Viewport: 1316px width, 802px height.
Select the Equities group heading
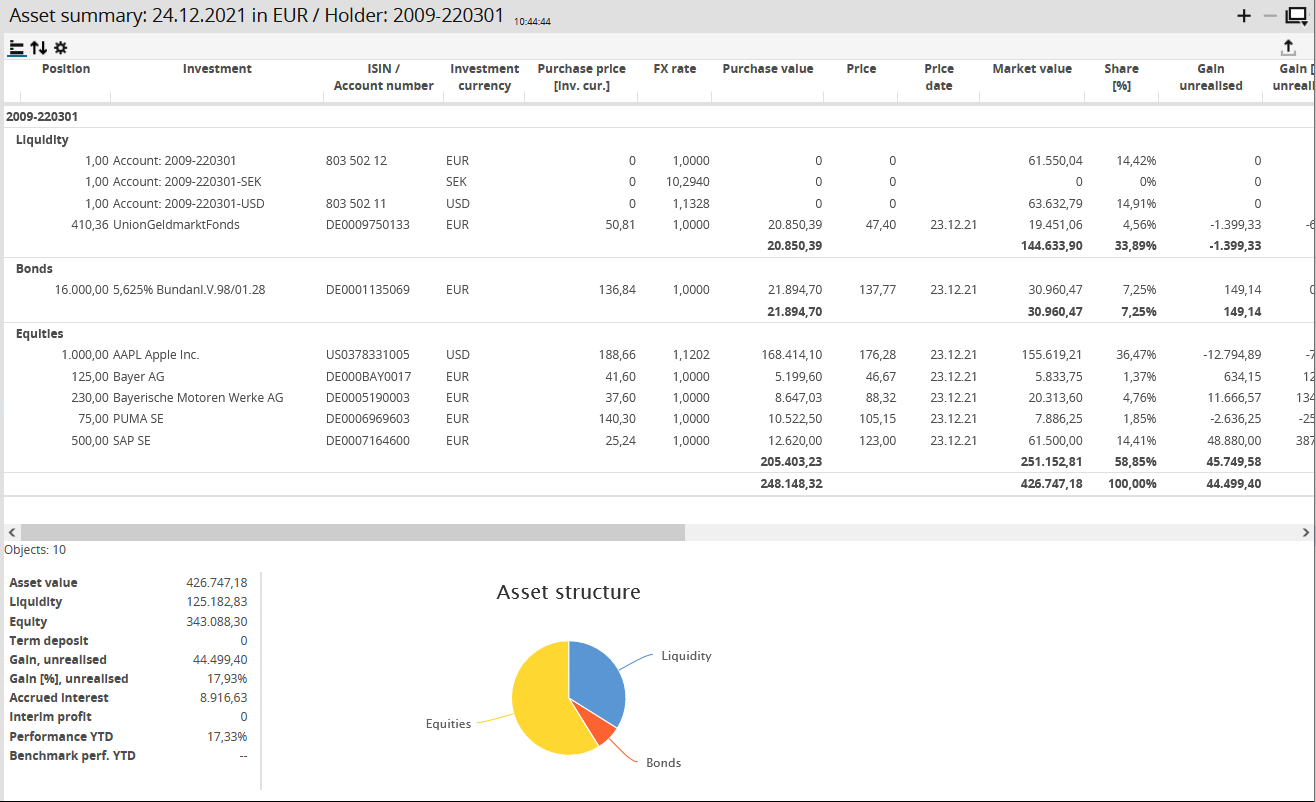click(40, 334)
